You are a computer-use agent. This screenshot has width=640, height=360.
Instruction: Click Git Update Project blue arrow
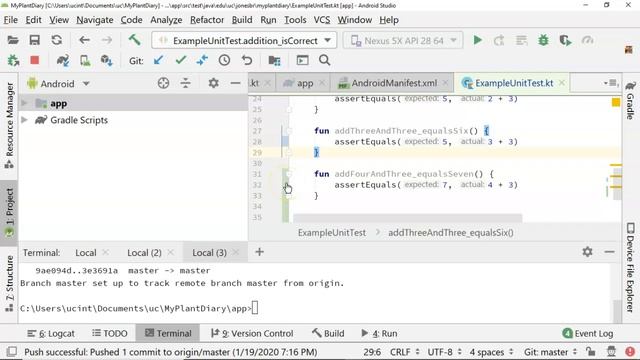coord(158,60)
